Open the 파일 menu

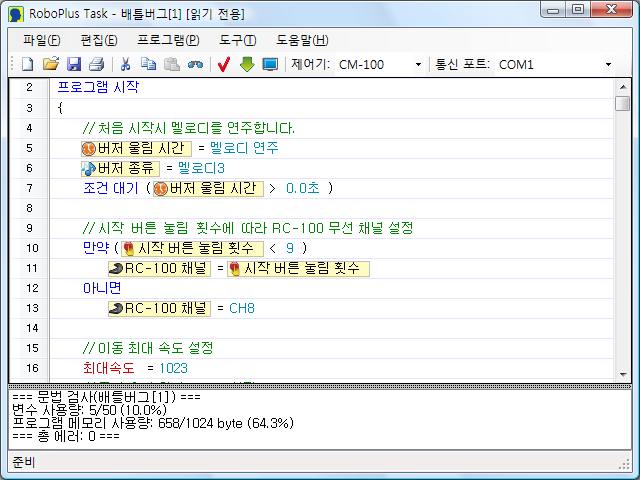coord(41,40)
